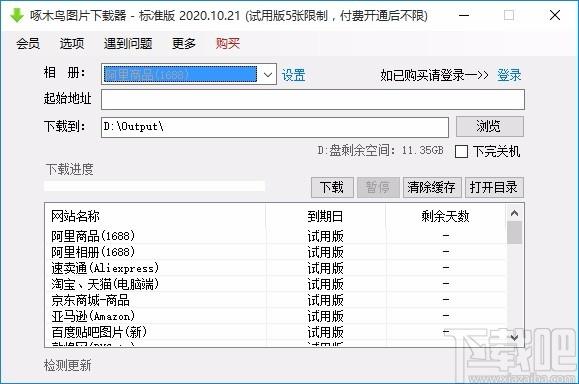The image size is (579, 384).
Task: Toggle the 下完关机 checkbox
Action: click(x=462, y=151)
